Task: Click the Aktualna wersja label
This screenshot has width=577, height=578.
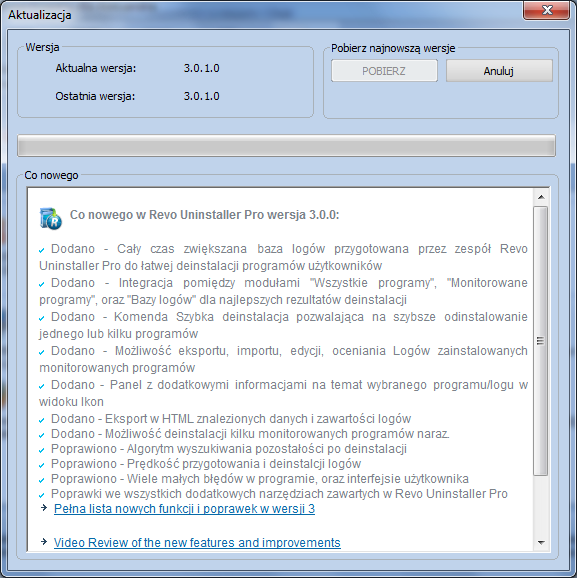Action: click(96, 68)
